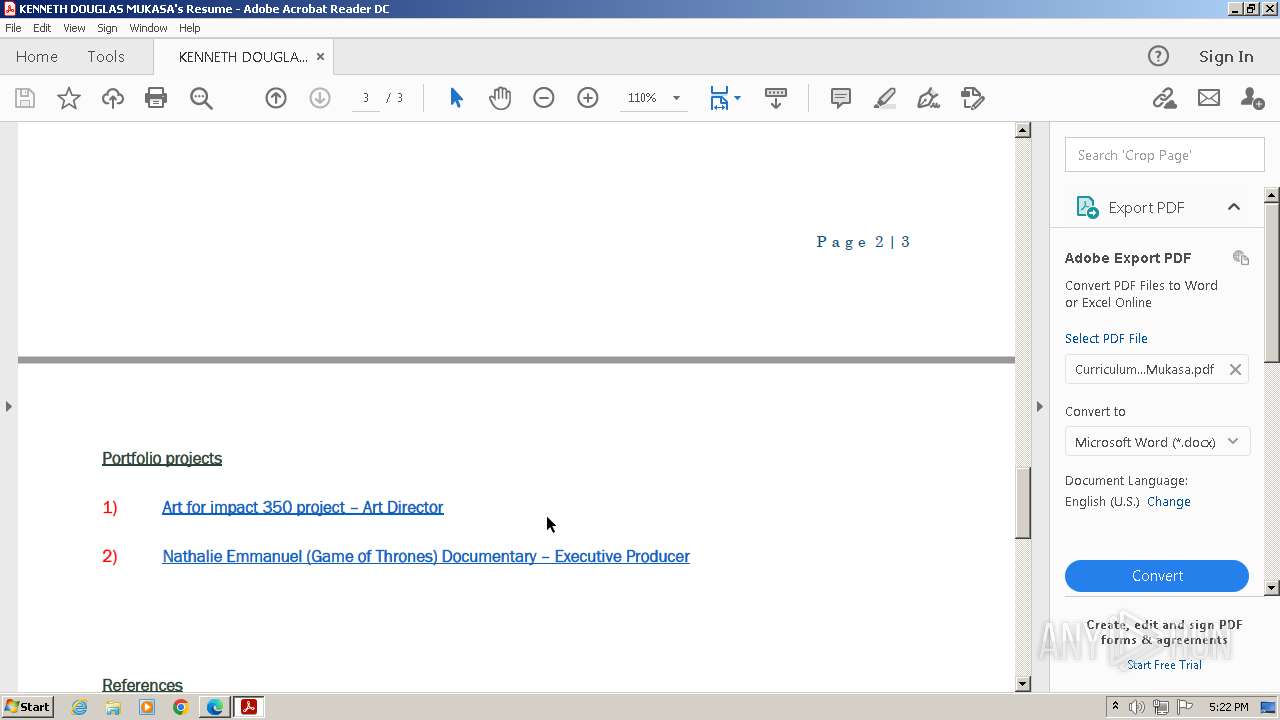The width and height of the screenshot is (1280, 720).
Task: Collapse the Export PDF section chevron
Action: 1234,207
